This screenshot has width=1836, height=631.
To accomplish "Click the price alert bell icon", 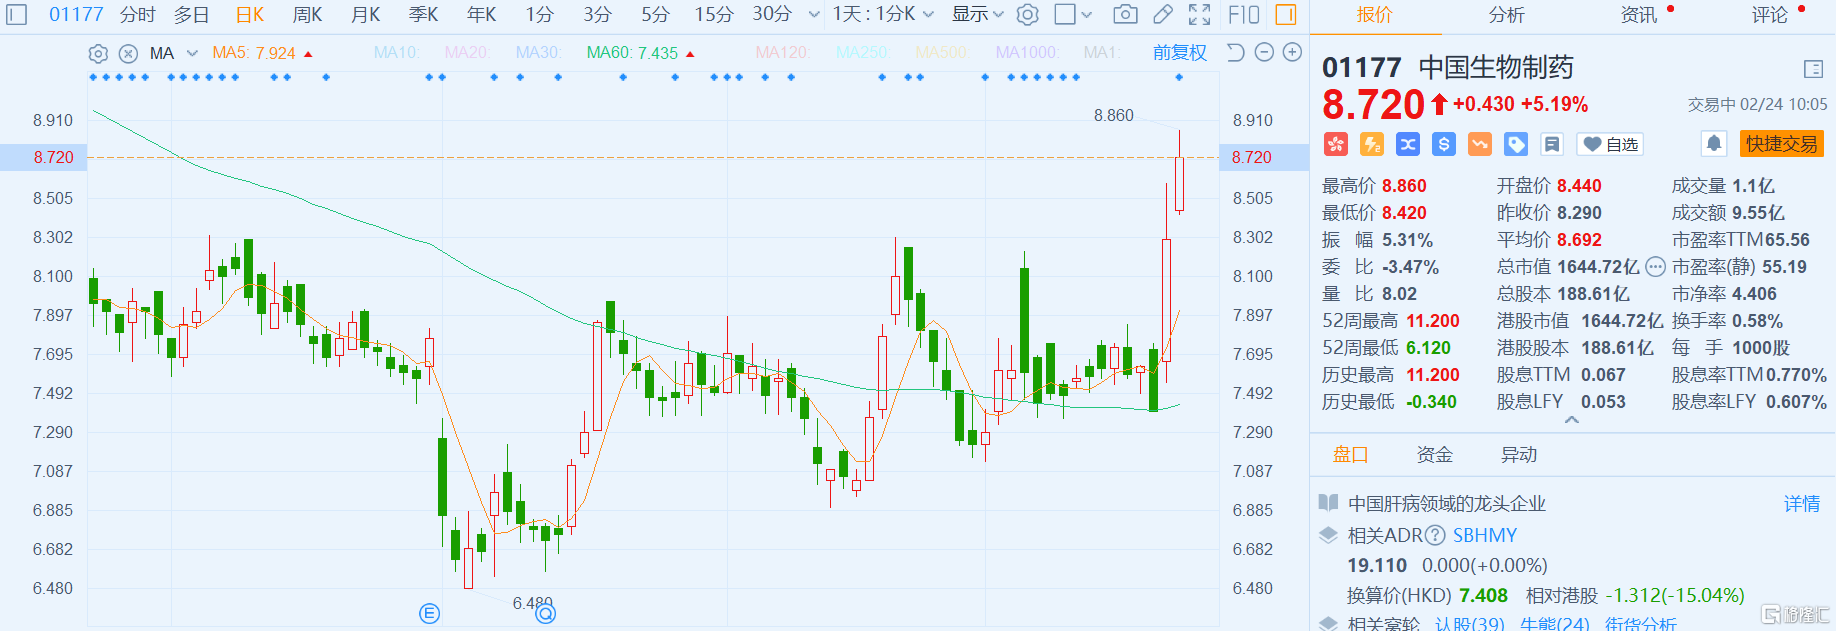I will [1713, 144].
